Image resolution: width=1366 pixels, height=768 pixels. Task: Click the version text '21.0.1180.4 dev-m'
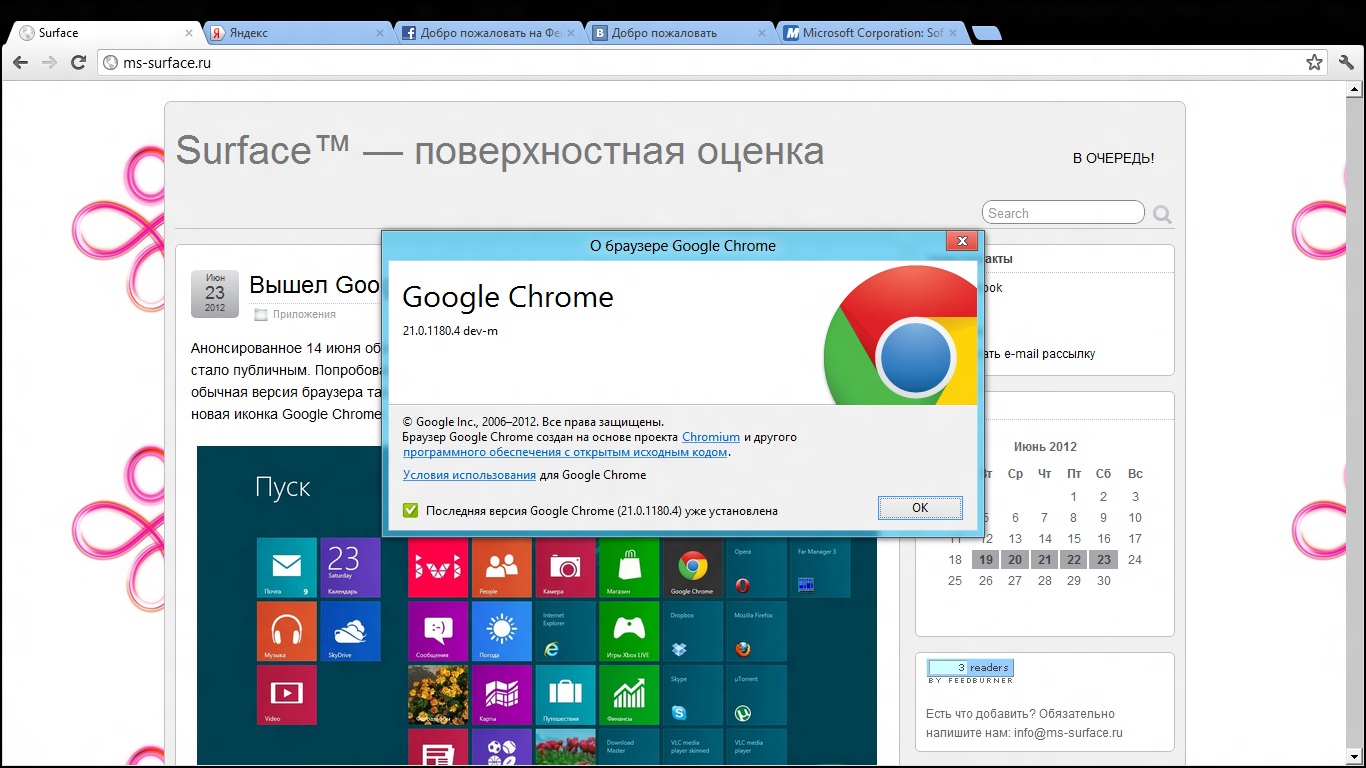tap(450, 331)
